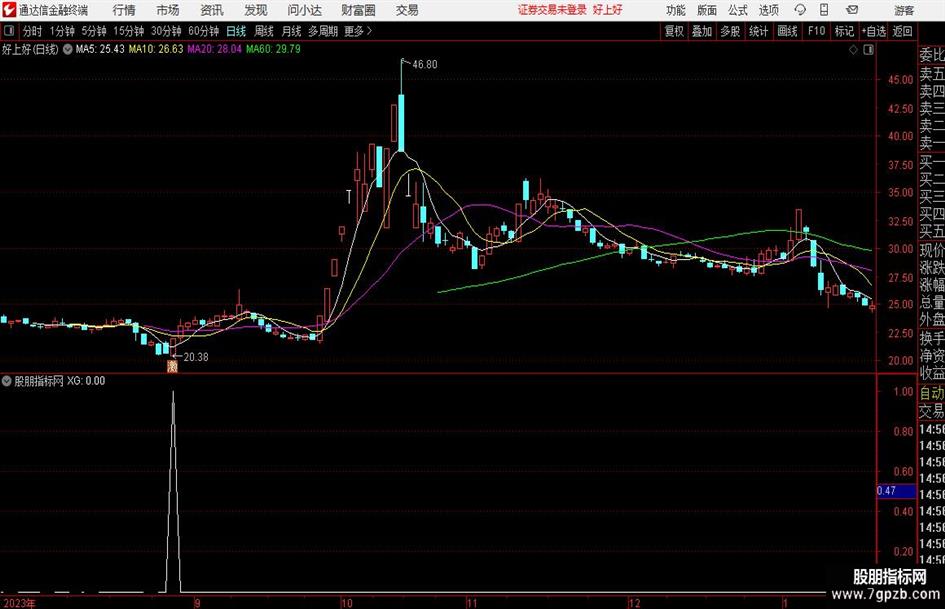
Task: Open the 交易 menu
Action: pyautogui.click(x=407, y=10)
